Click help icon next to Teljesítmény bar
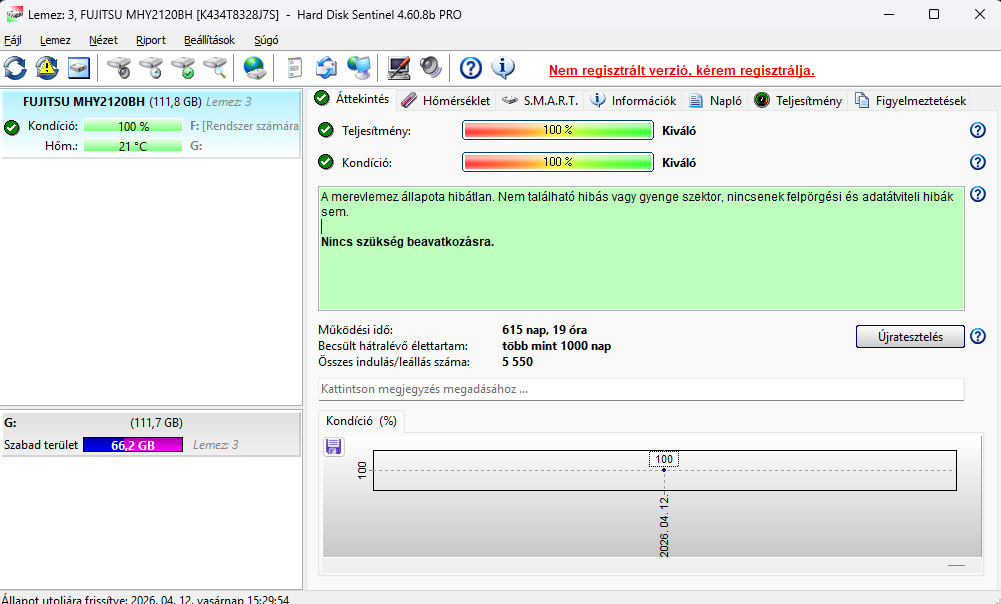The height and width of the screenshot is (604, 1001). [977, 130]
